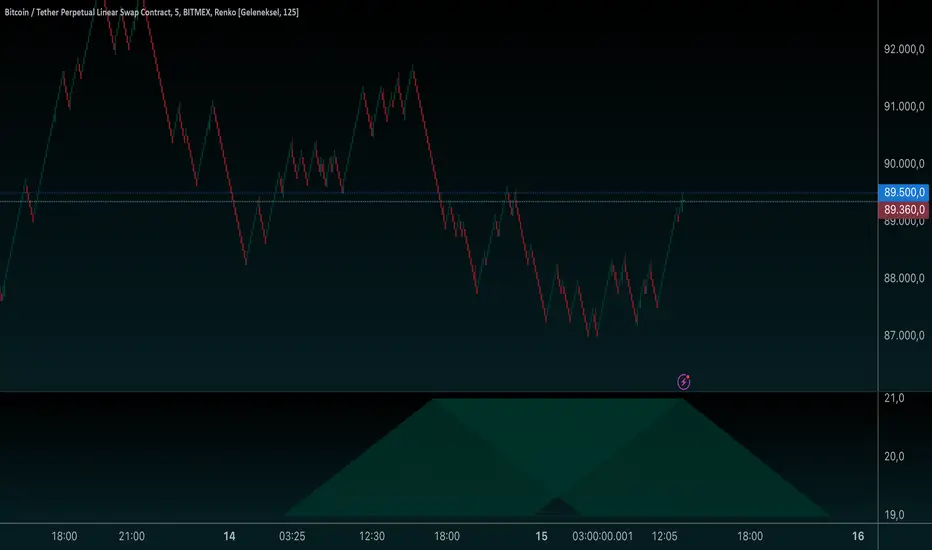
Task: Click the 12:30 time axis label
Action: (372, 536)
